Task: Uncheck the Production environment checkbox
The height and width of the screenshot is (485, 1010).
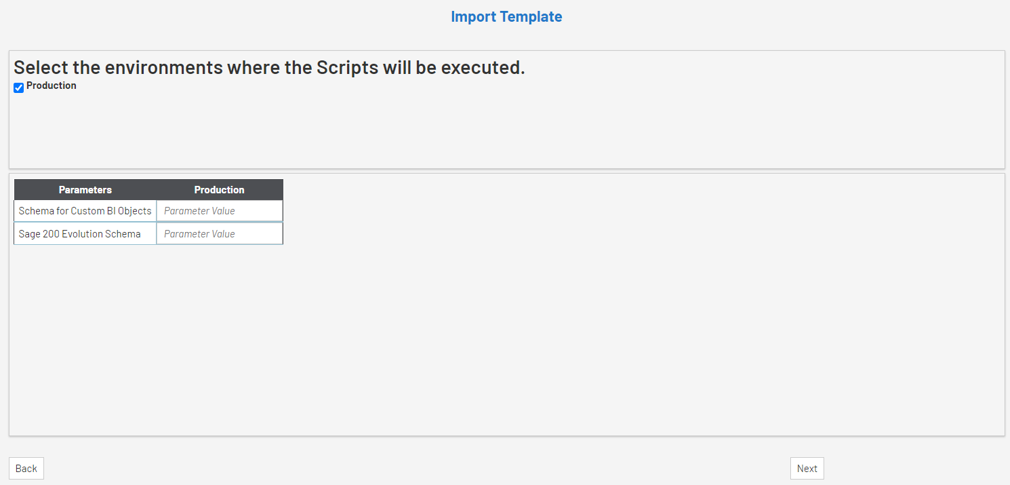Action: tap(19, 88)
